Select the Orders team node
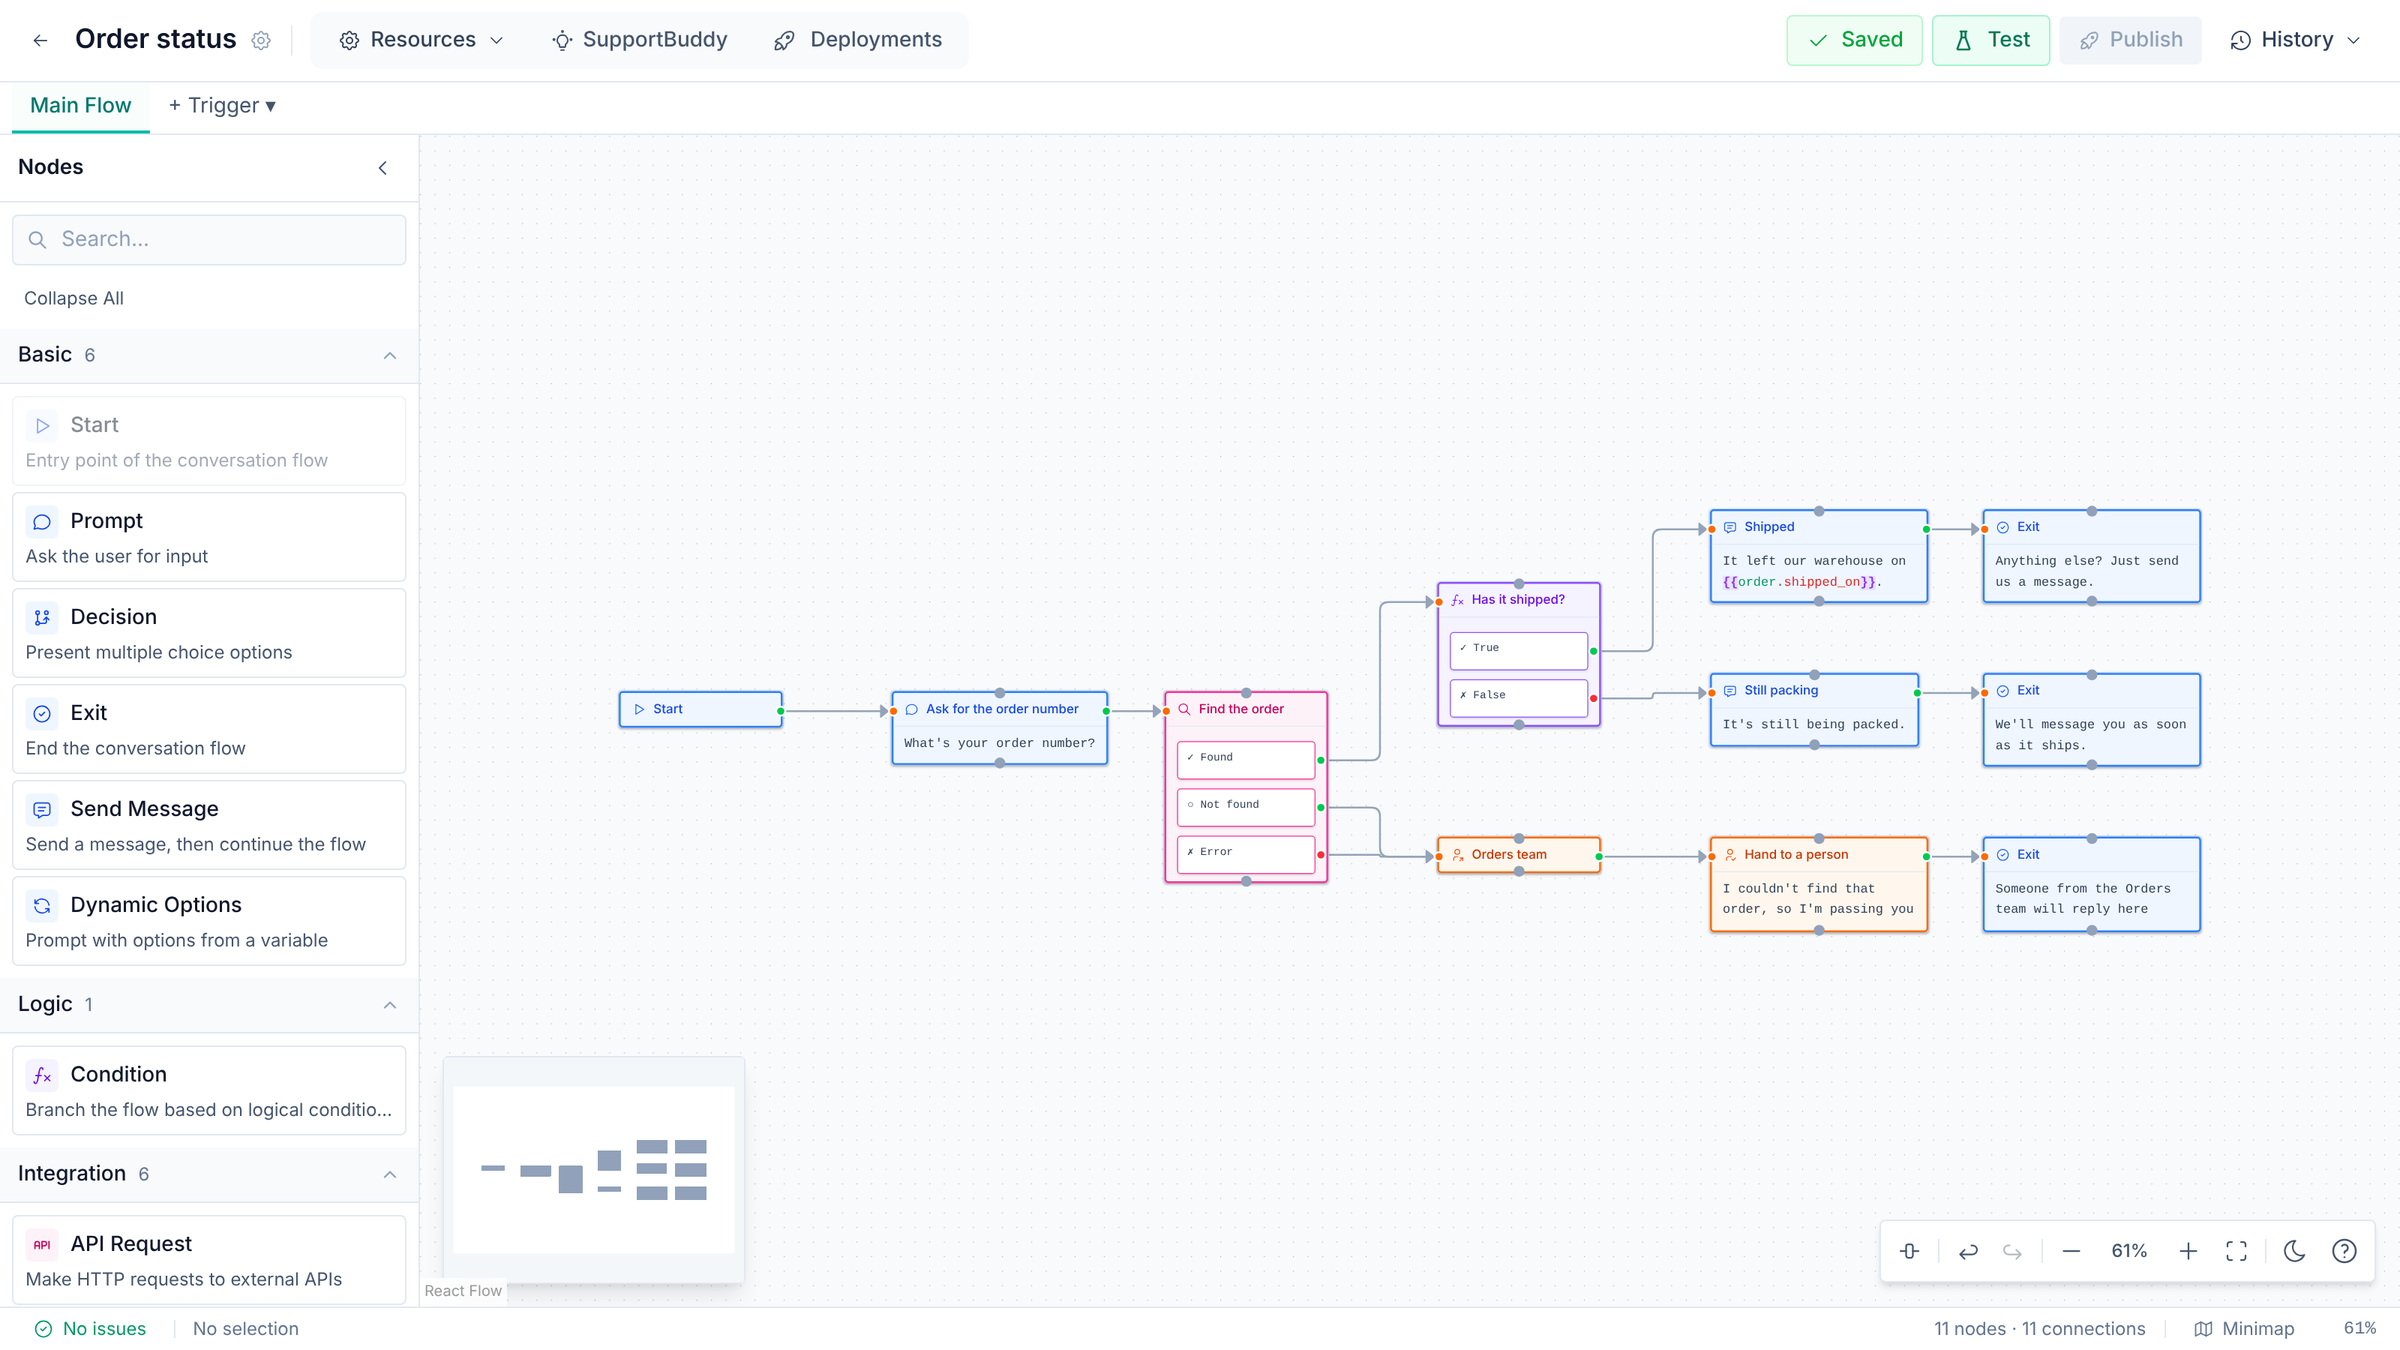The width and height of the screenshot is (2400, 1350). click(1518, 855)
